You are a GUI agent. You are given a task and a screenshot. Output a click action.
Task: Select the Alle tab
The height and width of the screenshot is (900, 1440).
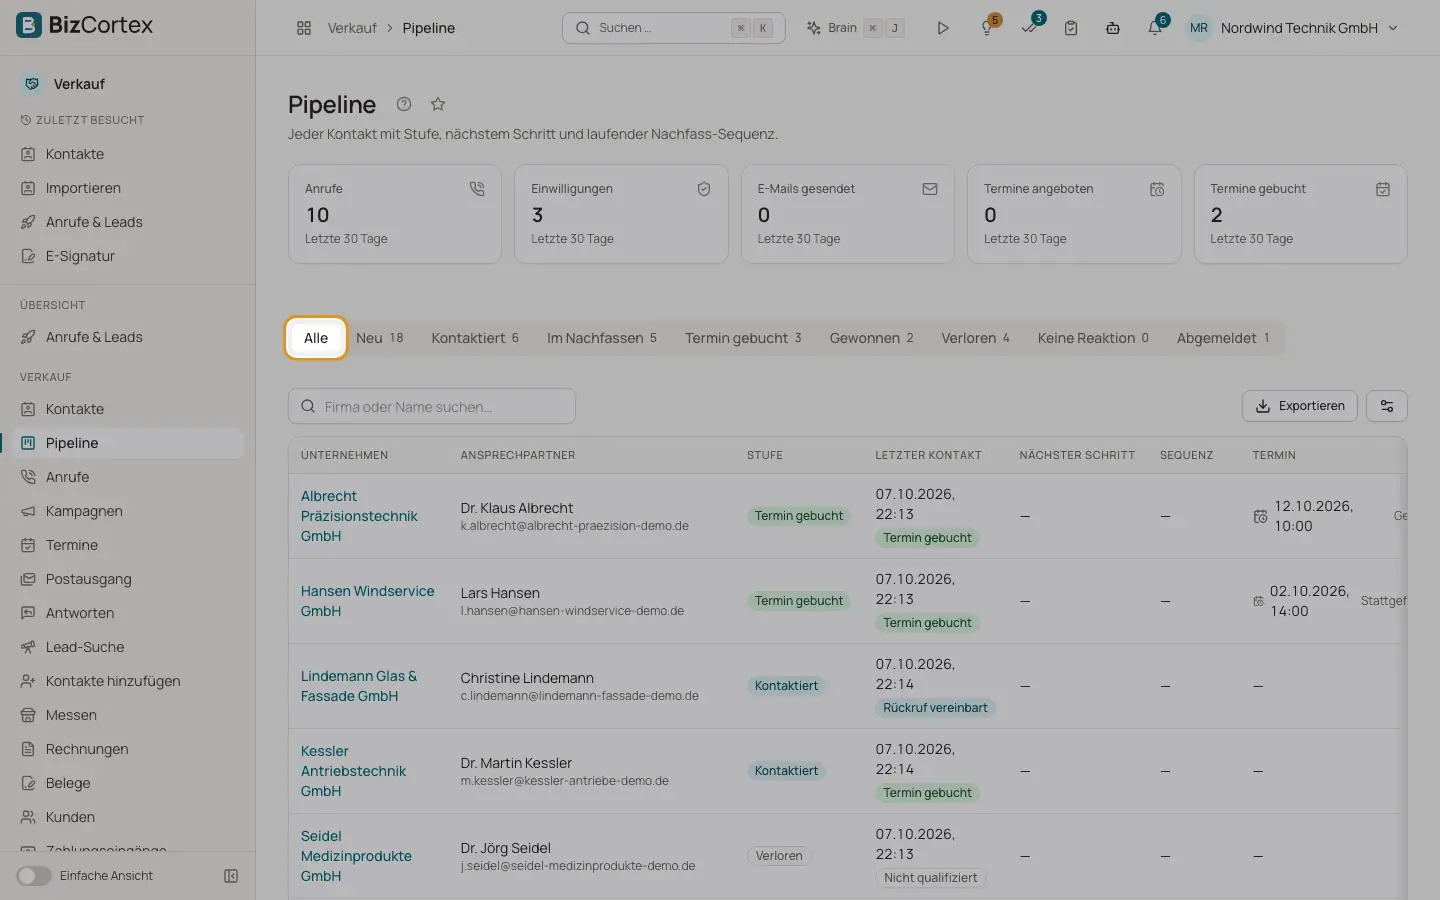(316, 338)
